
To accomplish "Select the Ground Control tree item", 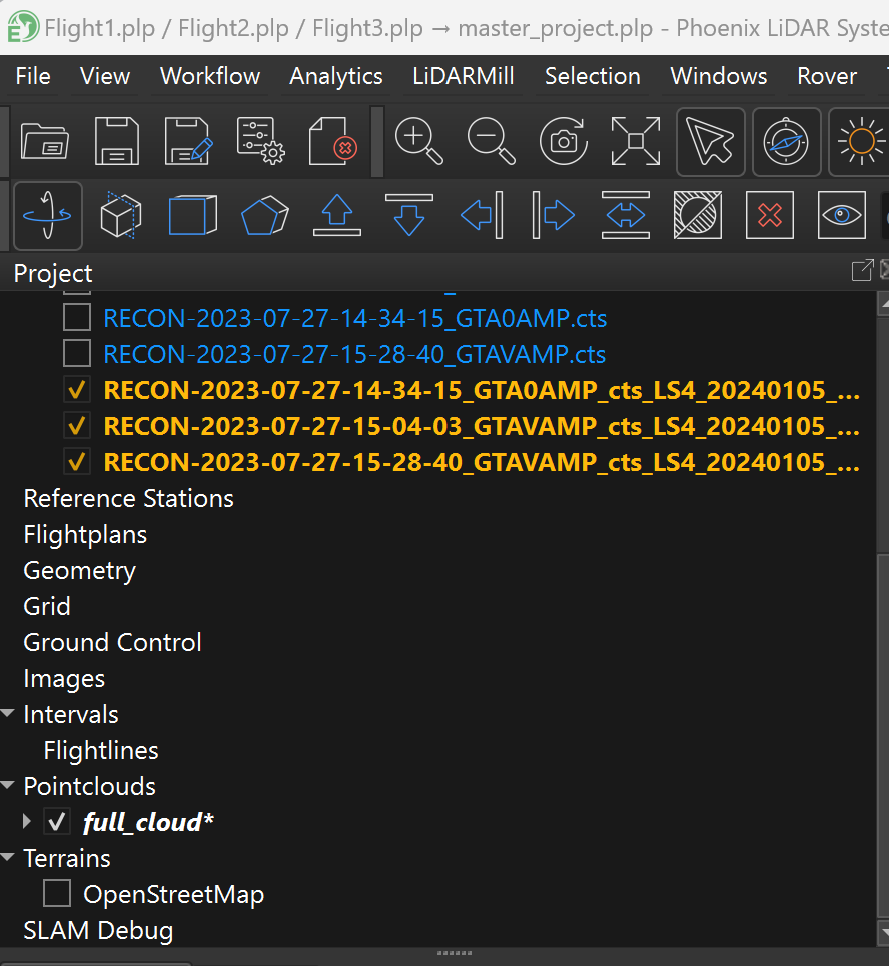I will tap(112, 642).
